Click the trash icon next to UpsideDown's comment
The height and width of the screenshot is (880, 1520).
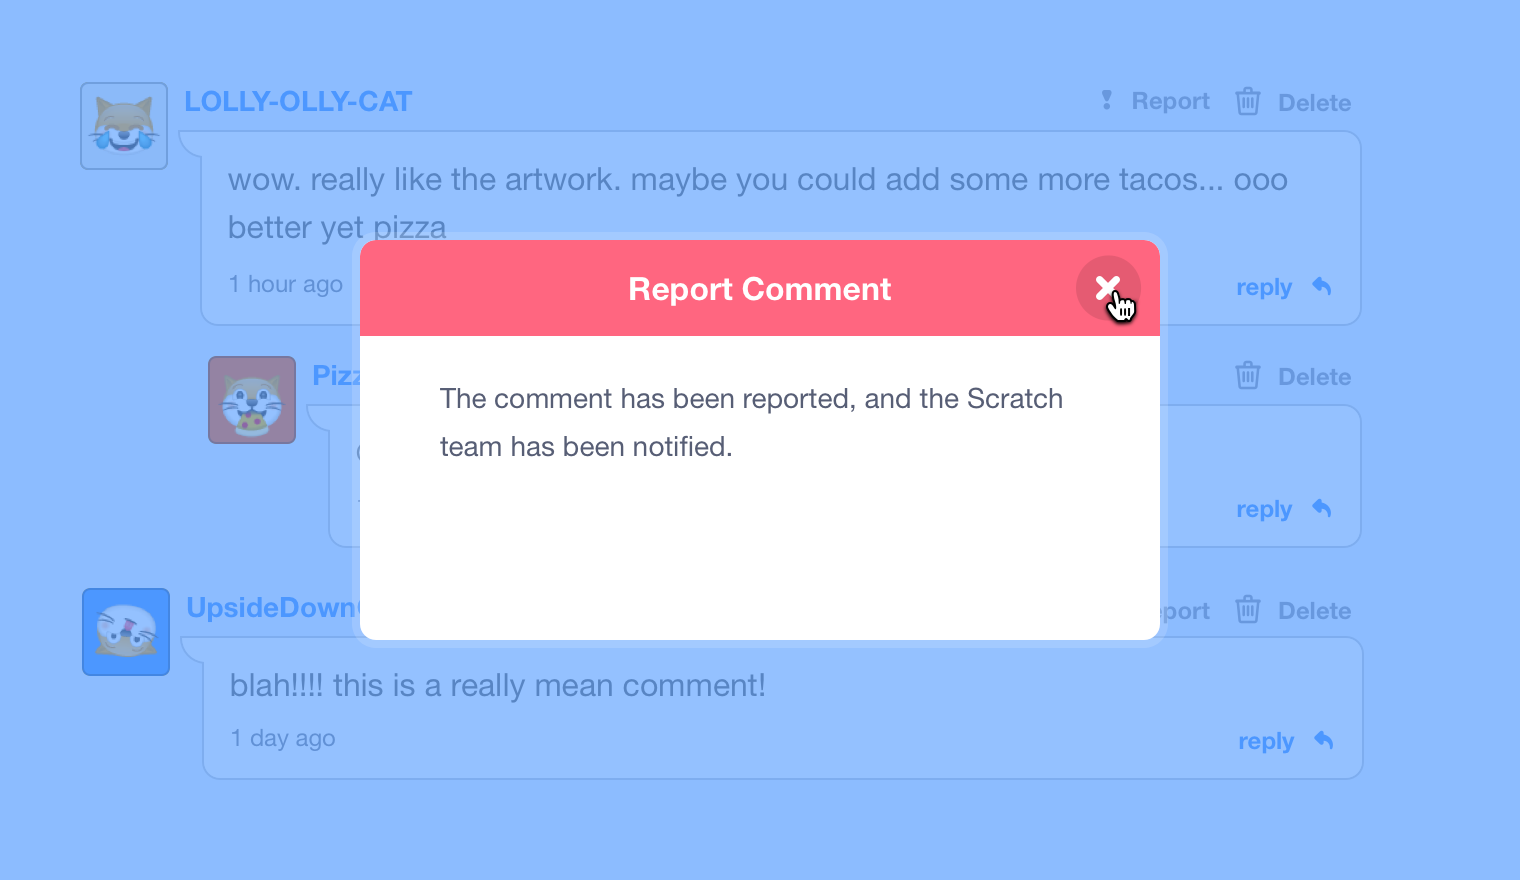click(x=1247, y=610)
